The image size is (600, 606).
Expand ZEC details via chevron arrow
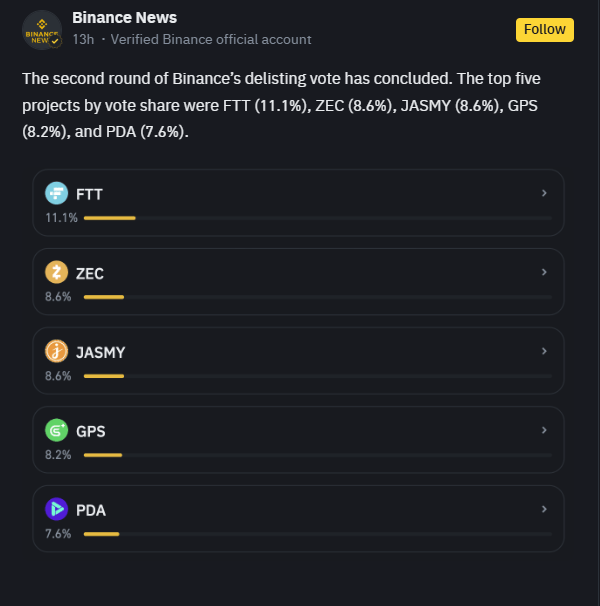point(544,272)
